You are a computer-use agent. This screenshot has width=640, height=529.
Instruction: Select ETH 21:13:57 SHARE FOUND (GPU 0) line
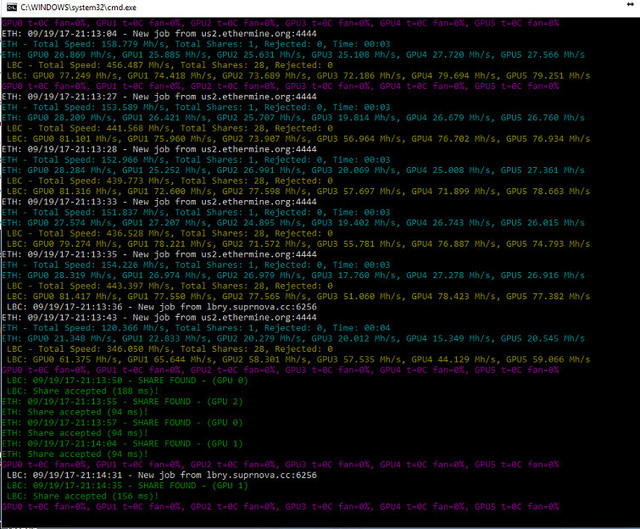tap(122, 423)
